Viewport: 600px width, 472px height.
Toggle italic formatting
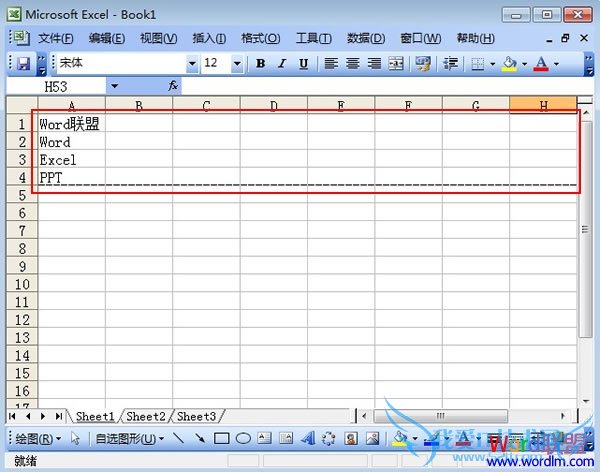coord(280,63)
